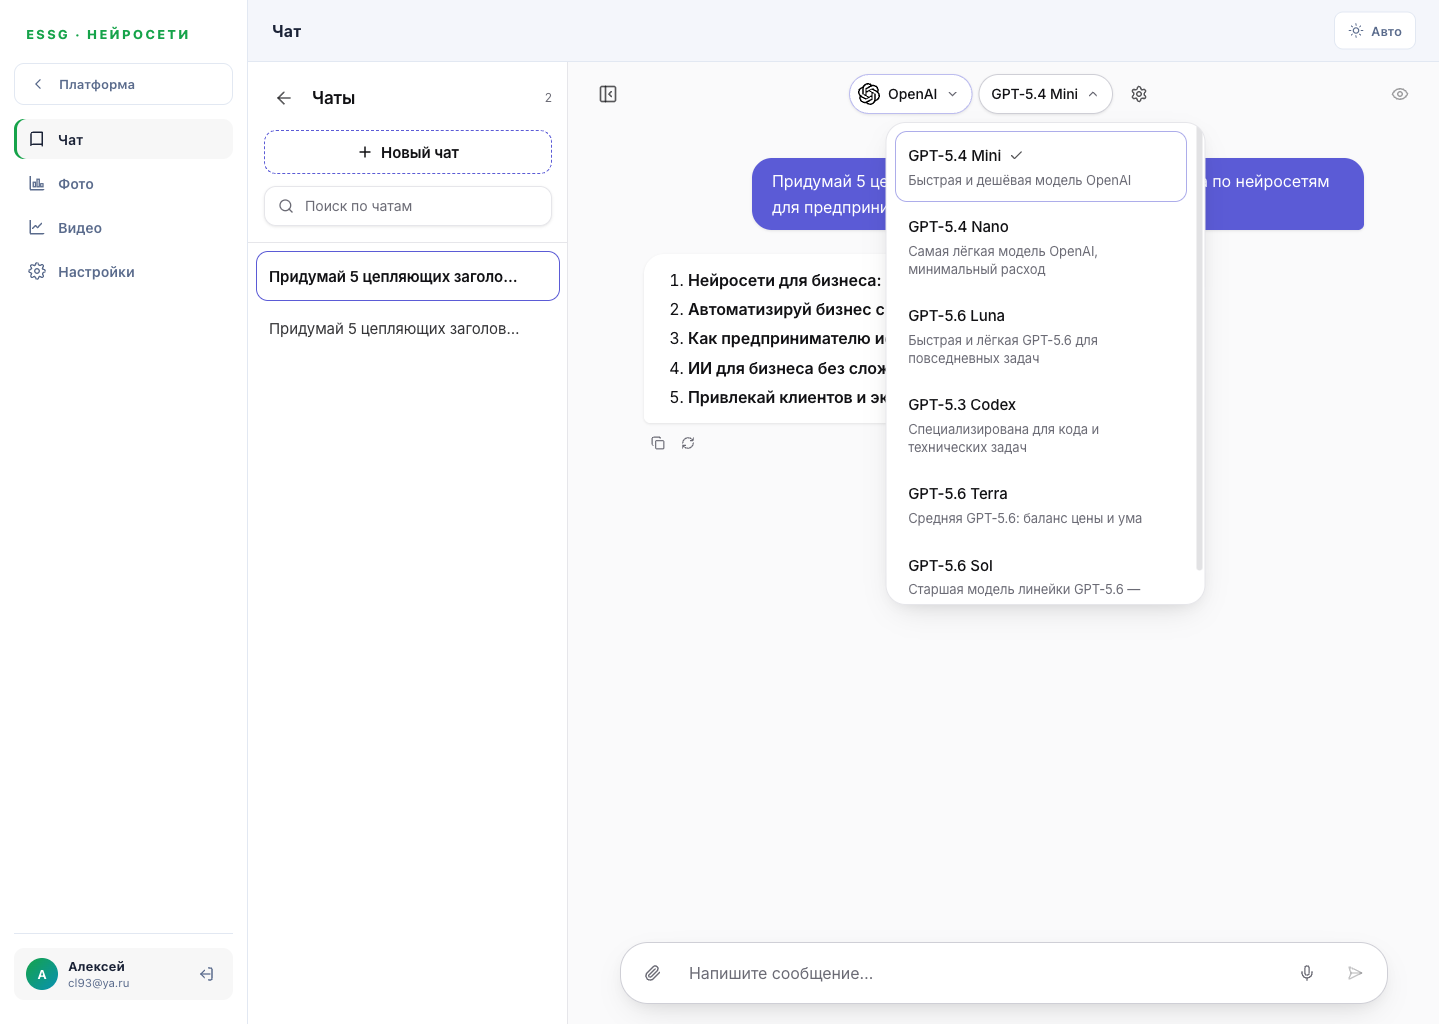Select the GPT-5.4 Mini model option
Image resolution: width=1439 pixels, height=1024 pixels.
tap(1041, 167)
